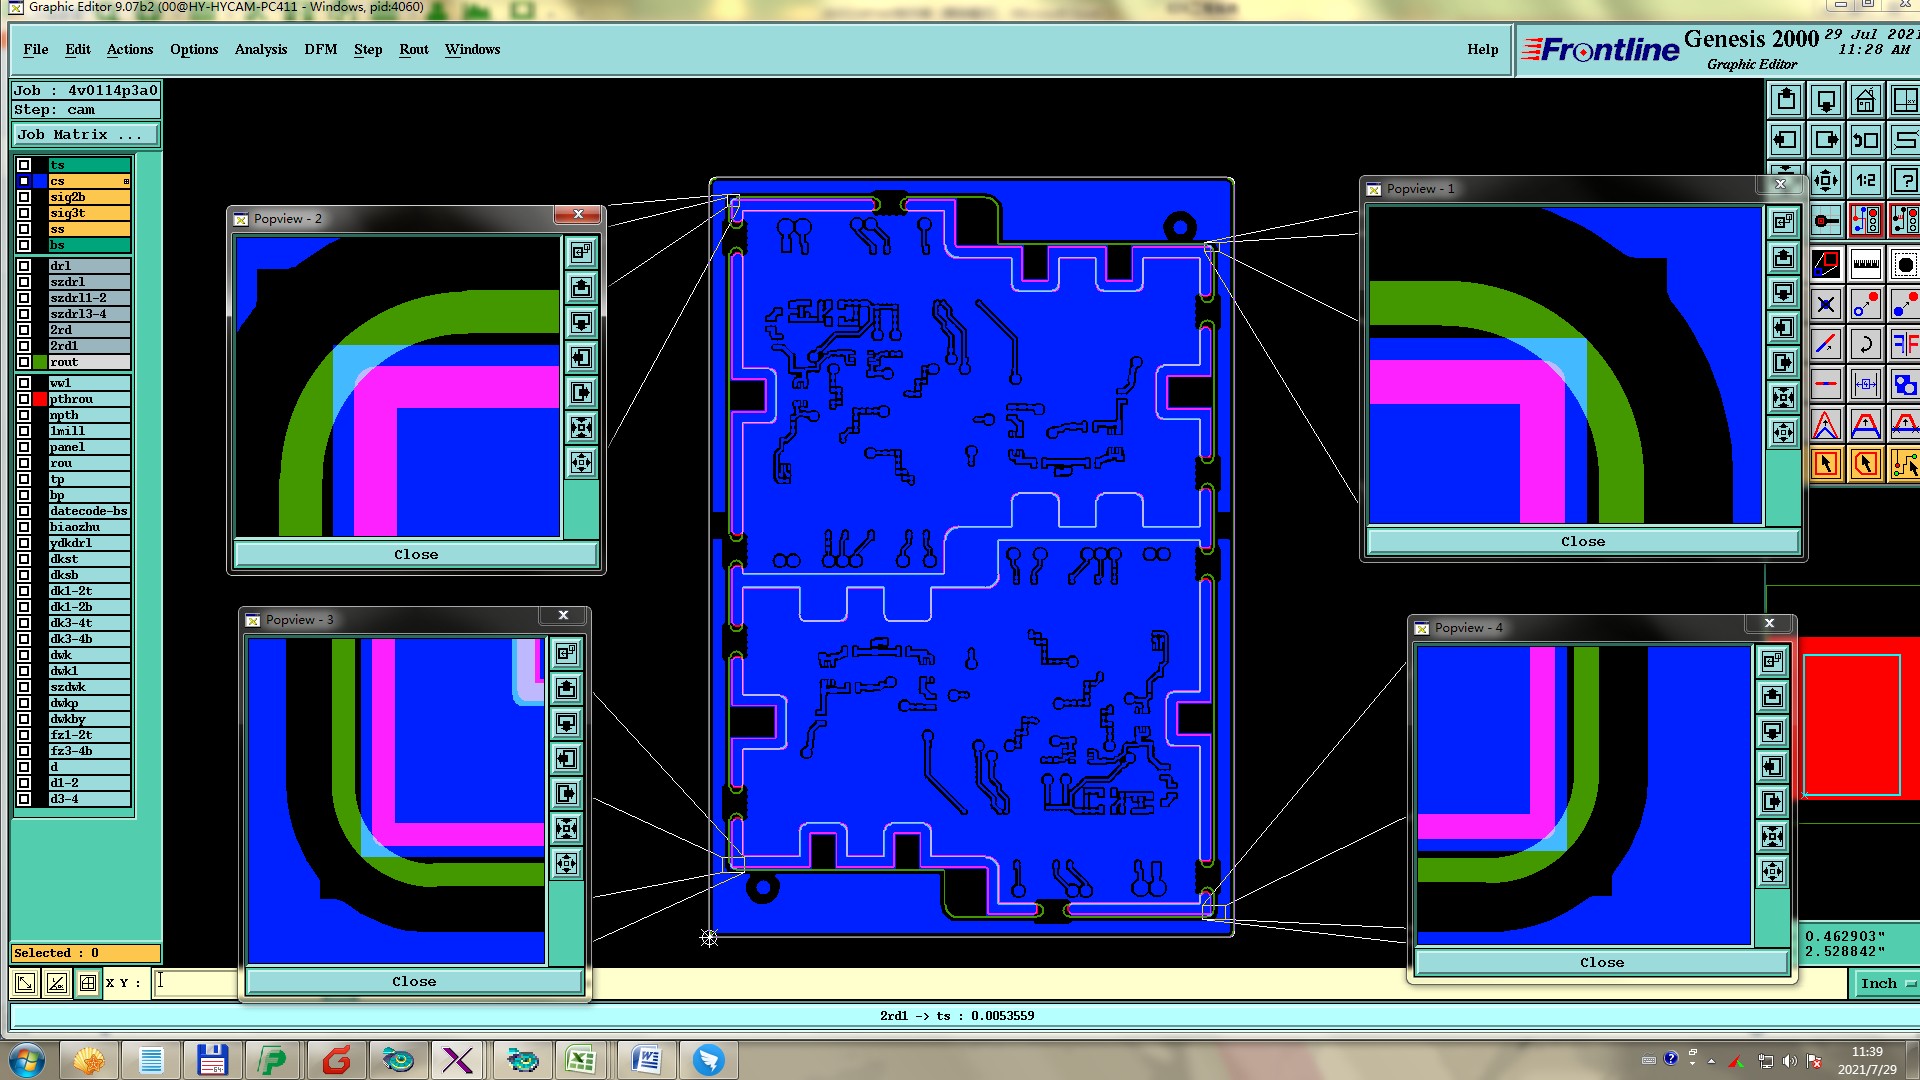Click the zoom-in arrows icon in Popview-3

(566, 828)
